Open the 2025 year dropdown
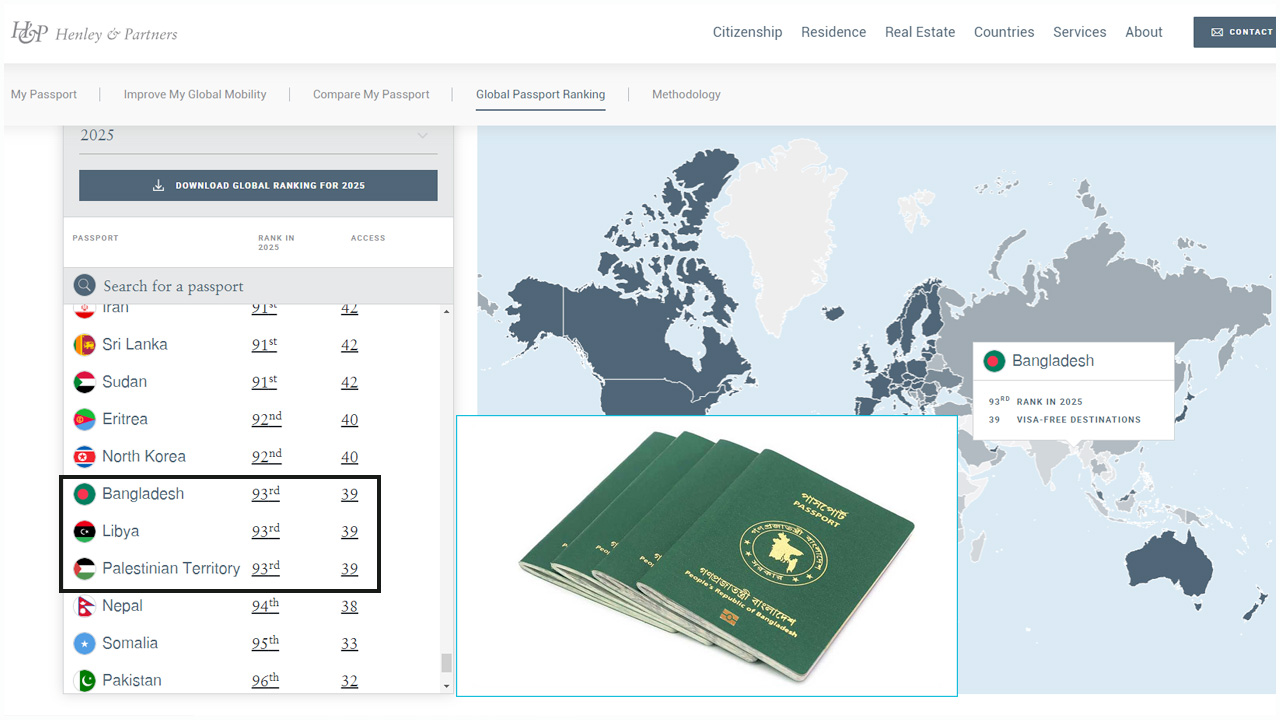Screen dimensions: 1280x720 pyautogui.click(x=258, y=136)
